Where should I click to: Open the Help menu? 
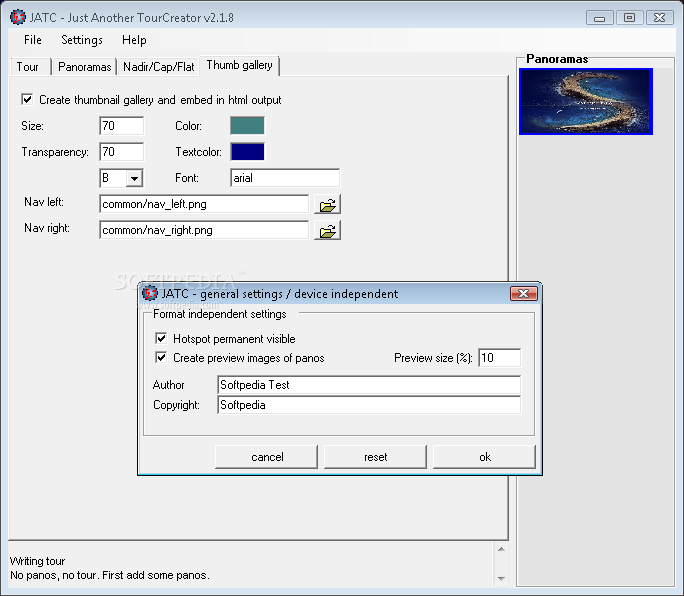click(x=134, y=40)
